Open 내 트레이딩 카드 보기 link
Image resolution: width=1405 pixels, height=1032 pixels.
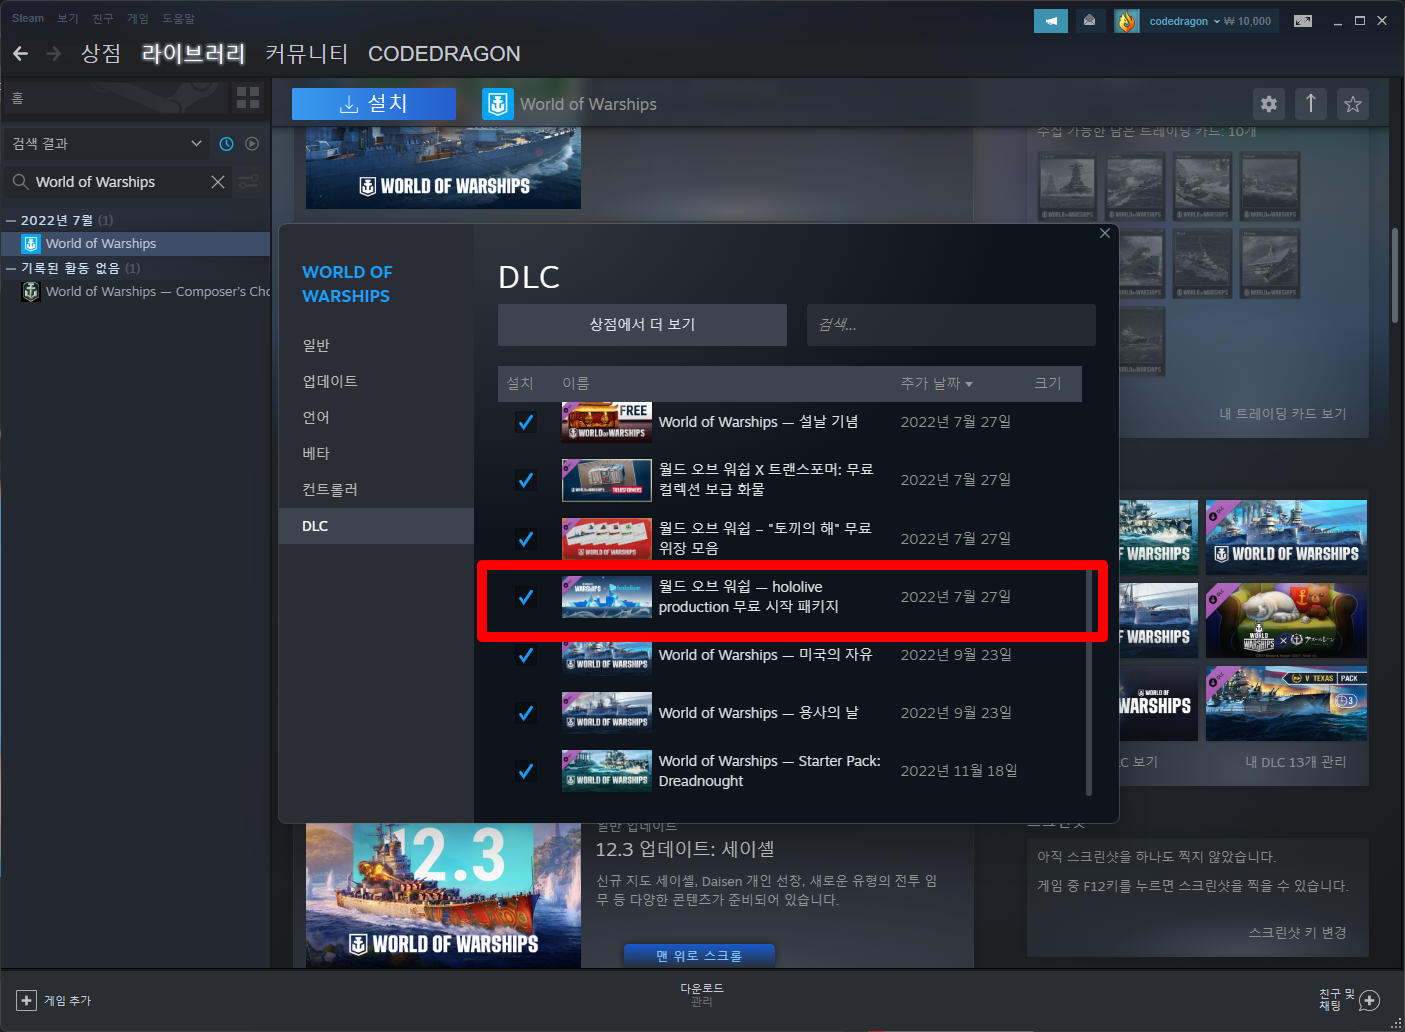(x=1283, y=413)
